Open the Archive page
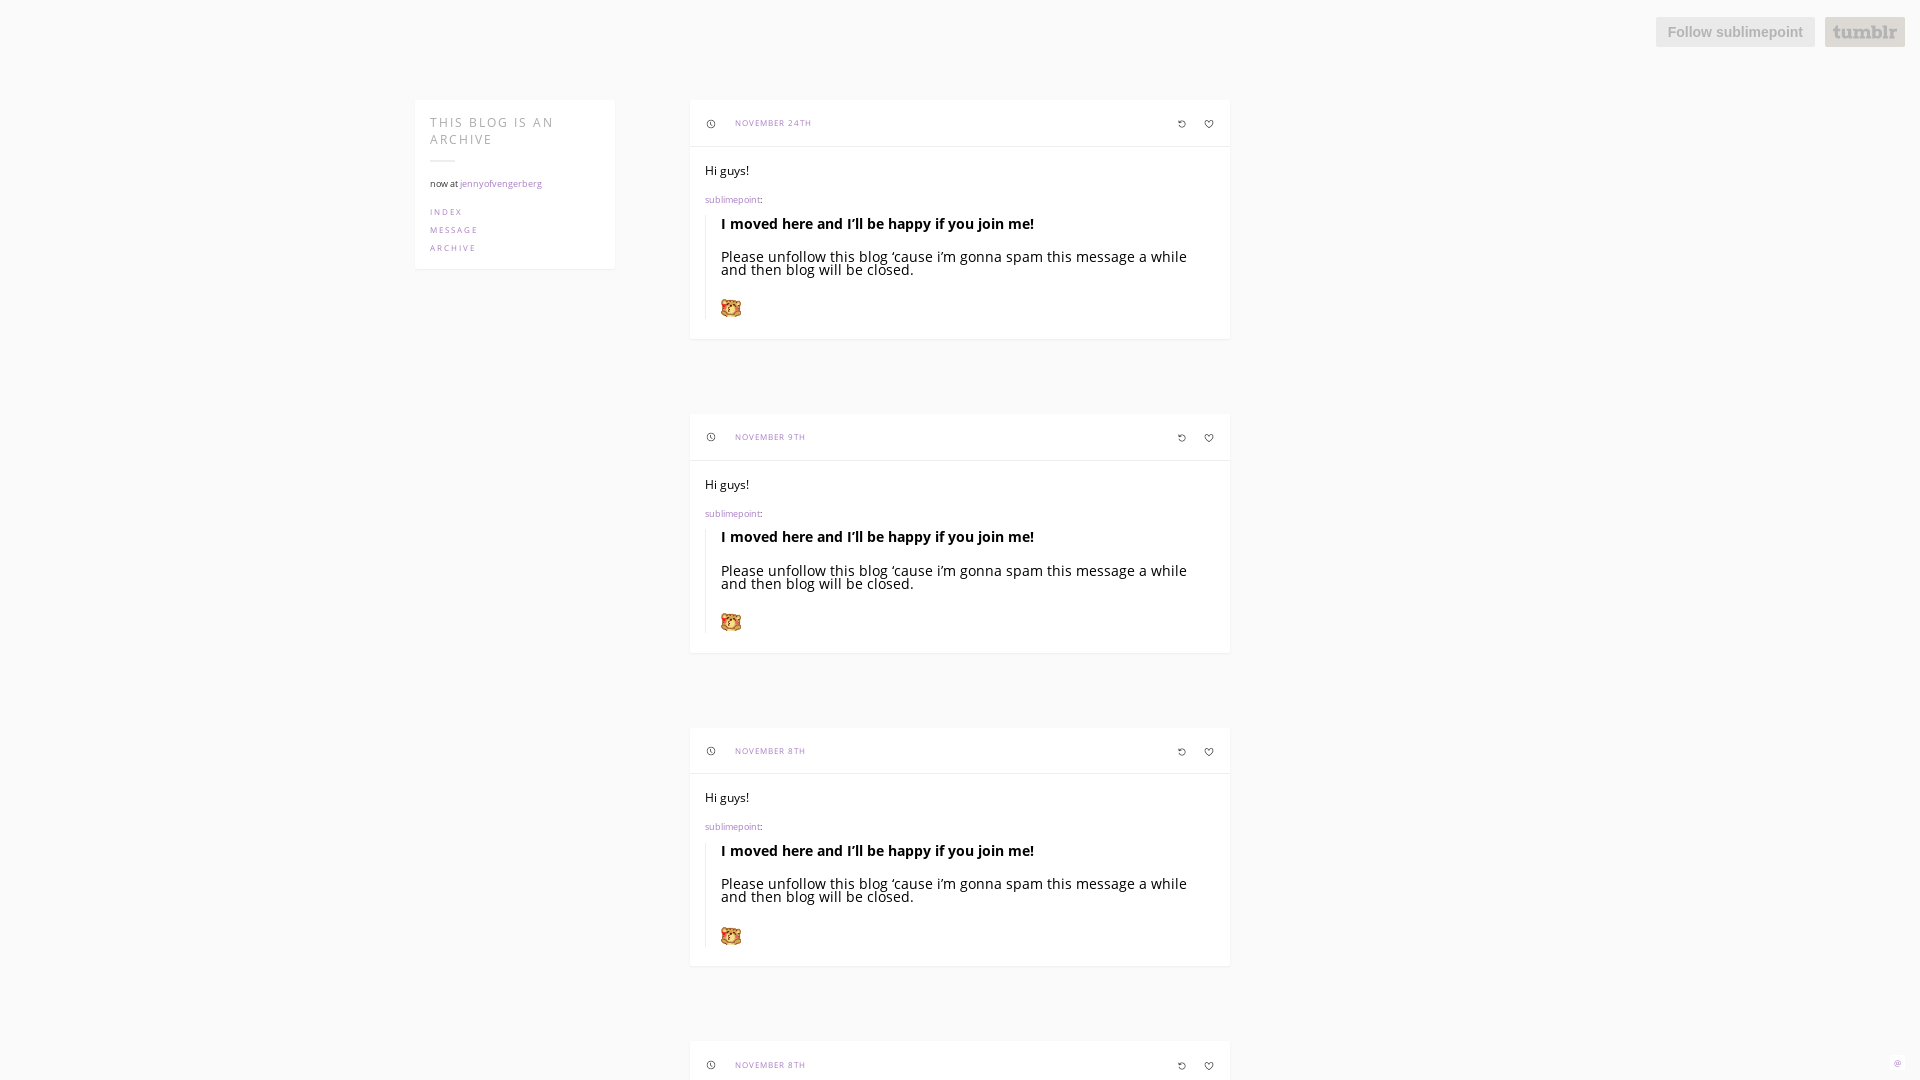The width and height of the screenshot is (1920, 1080). coord(453,248)
